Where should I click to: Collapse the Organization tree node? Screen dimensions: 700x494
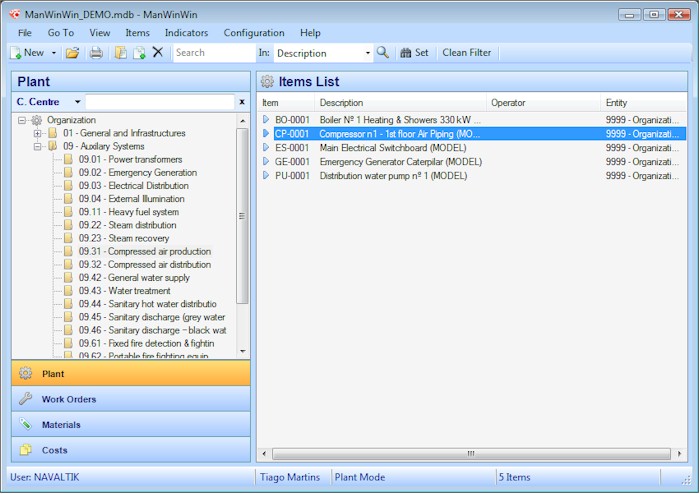coord(22,120)
